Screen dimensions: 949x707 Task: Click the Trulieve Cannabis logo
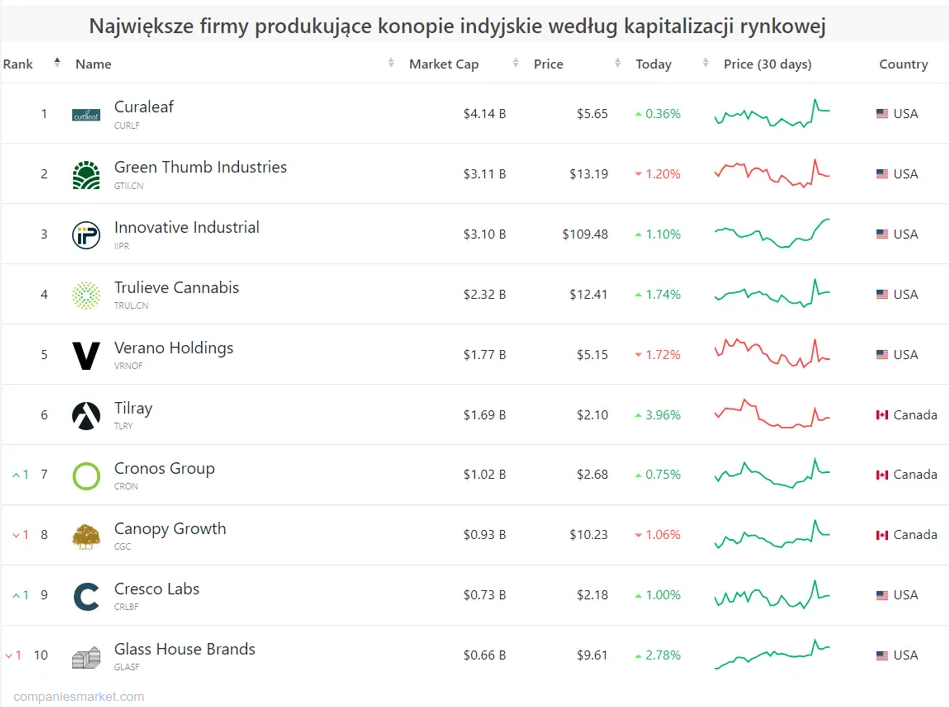[x=86, y=295]
